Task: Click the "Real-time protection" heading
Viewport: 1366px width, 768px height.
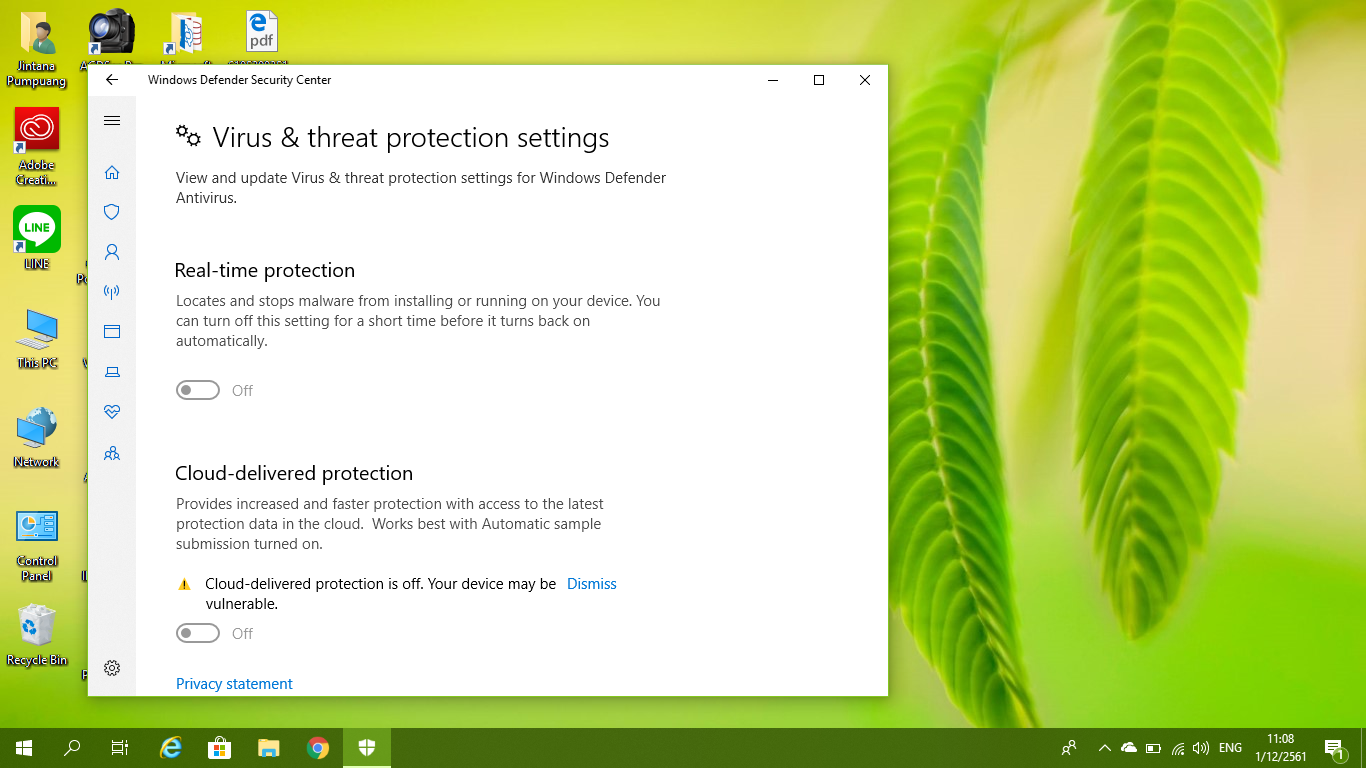Action: (265, 271)
